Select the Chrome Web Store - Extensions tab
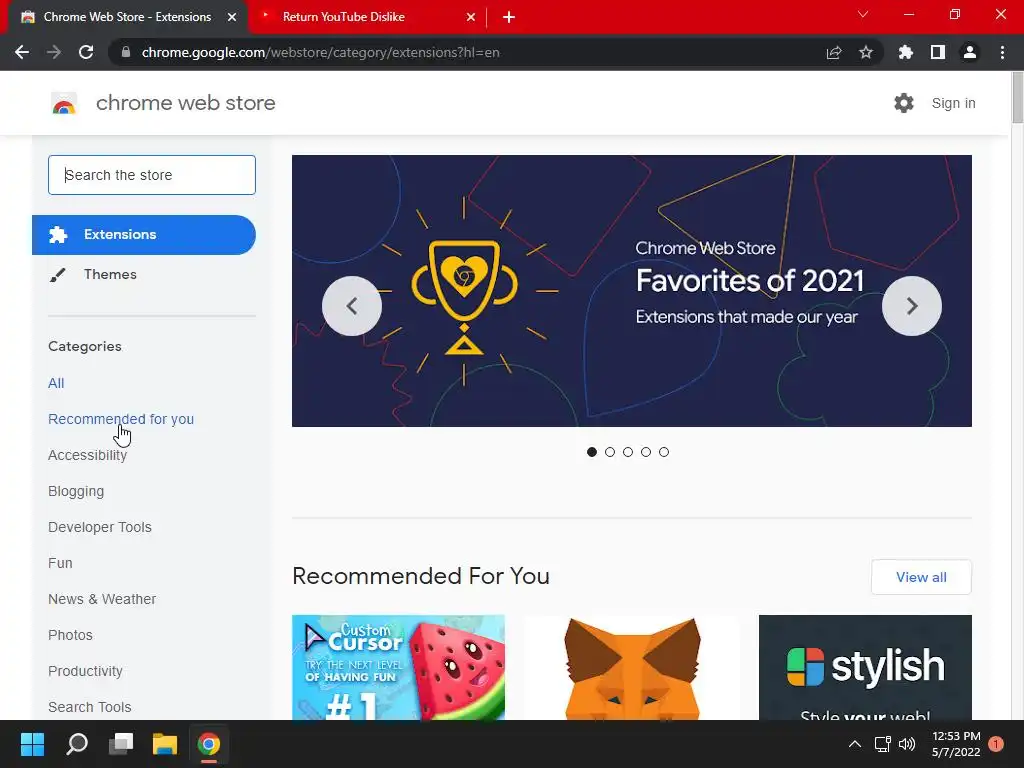This screenshot has width=1024, height=768. click(x=128, y=17)
